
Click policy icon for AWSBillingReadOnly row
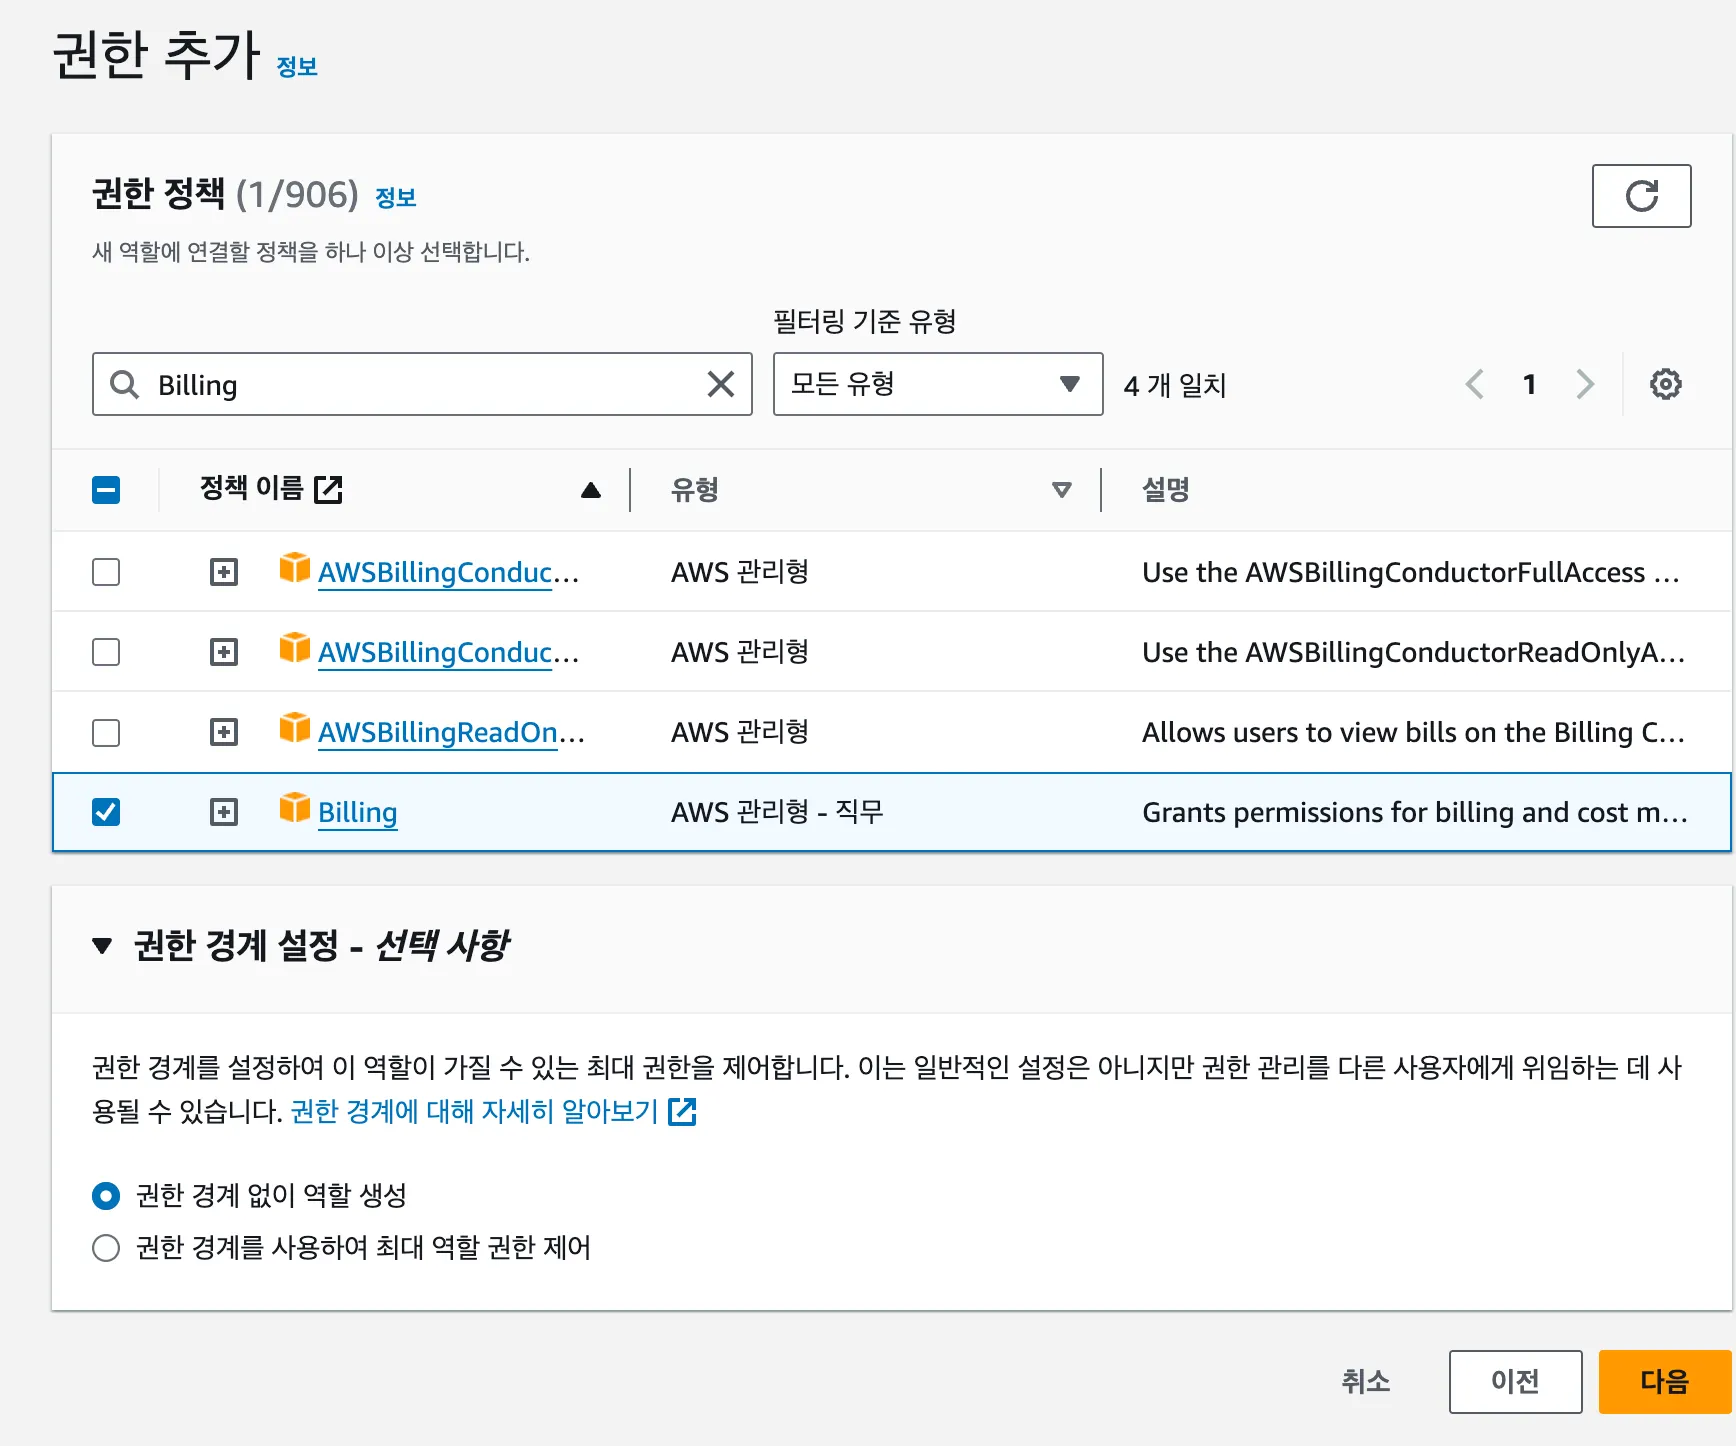tap(294, 728)
